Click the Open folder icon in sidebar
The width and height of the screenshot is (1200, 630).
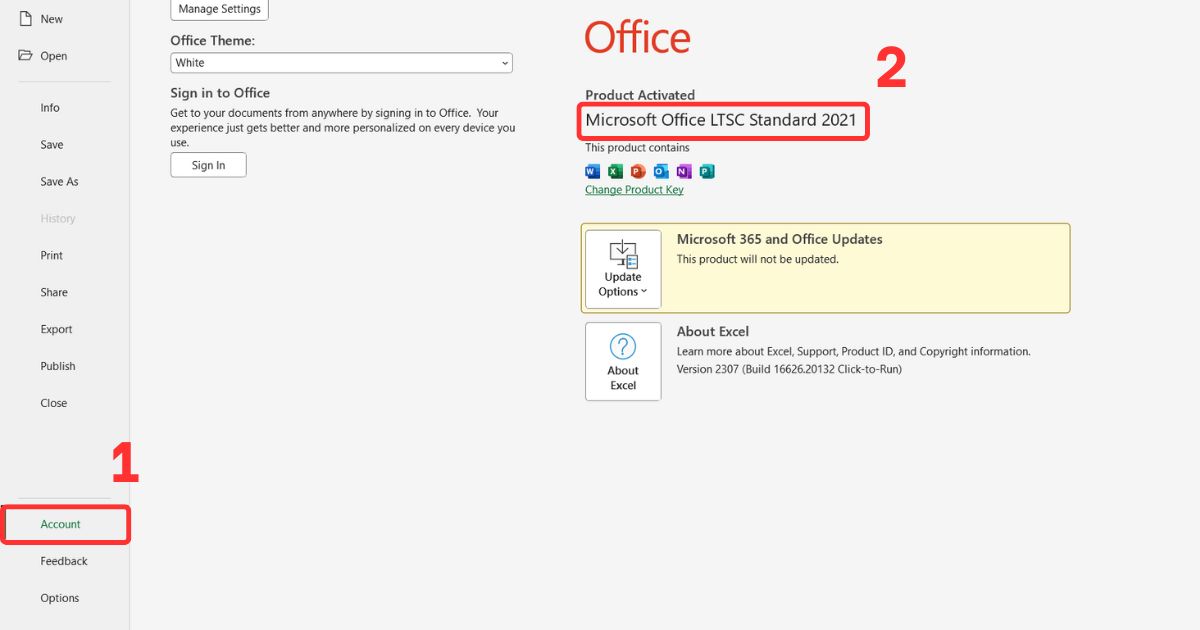click(26, 55)
